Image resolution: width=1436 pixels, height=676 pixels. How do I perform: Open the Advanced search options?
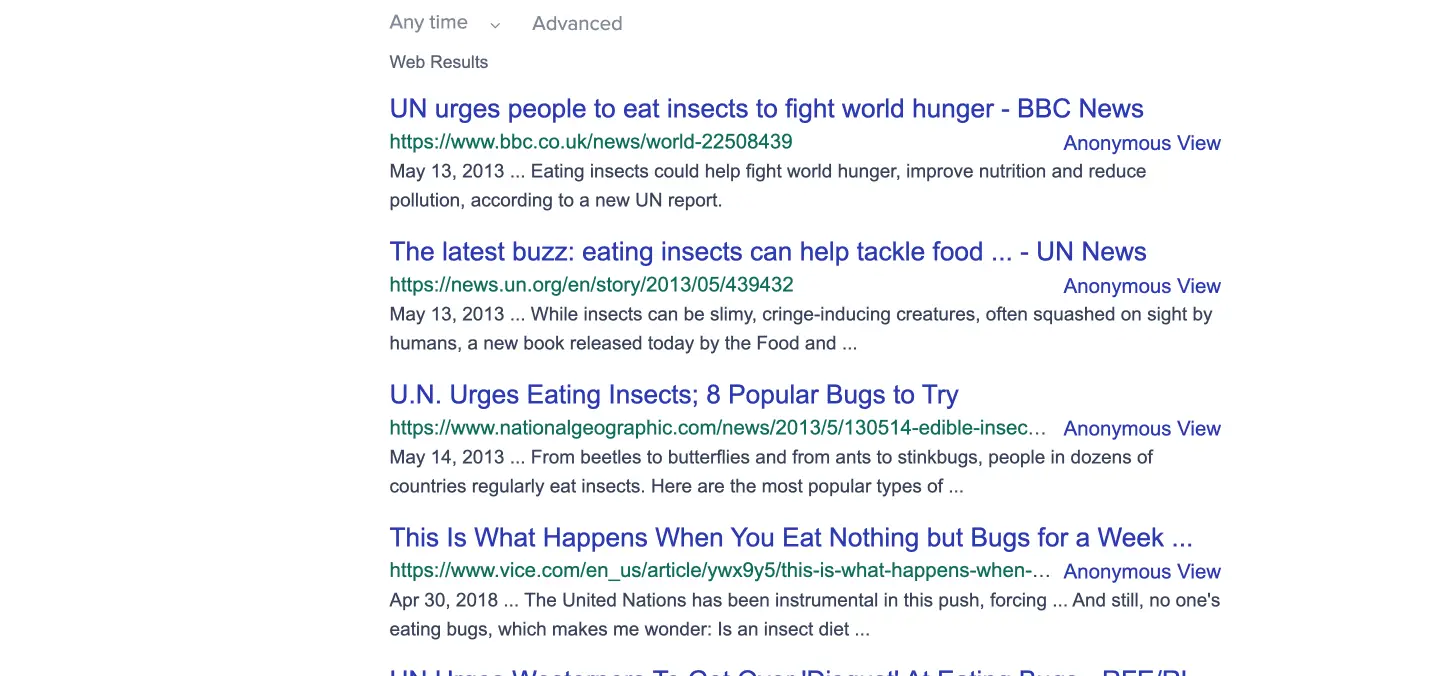coord(577,24)
